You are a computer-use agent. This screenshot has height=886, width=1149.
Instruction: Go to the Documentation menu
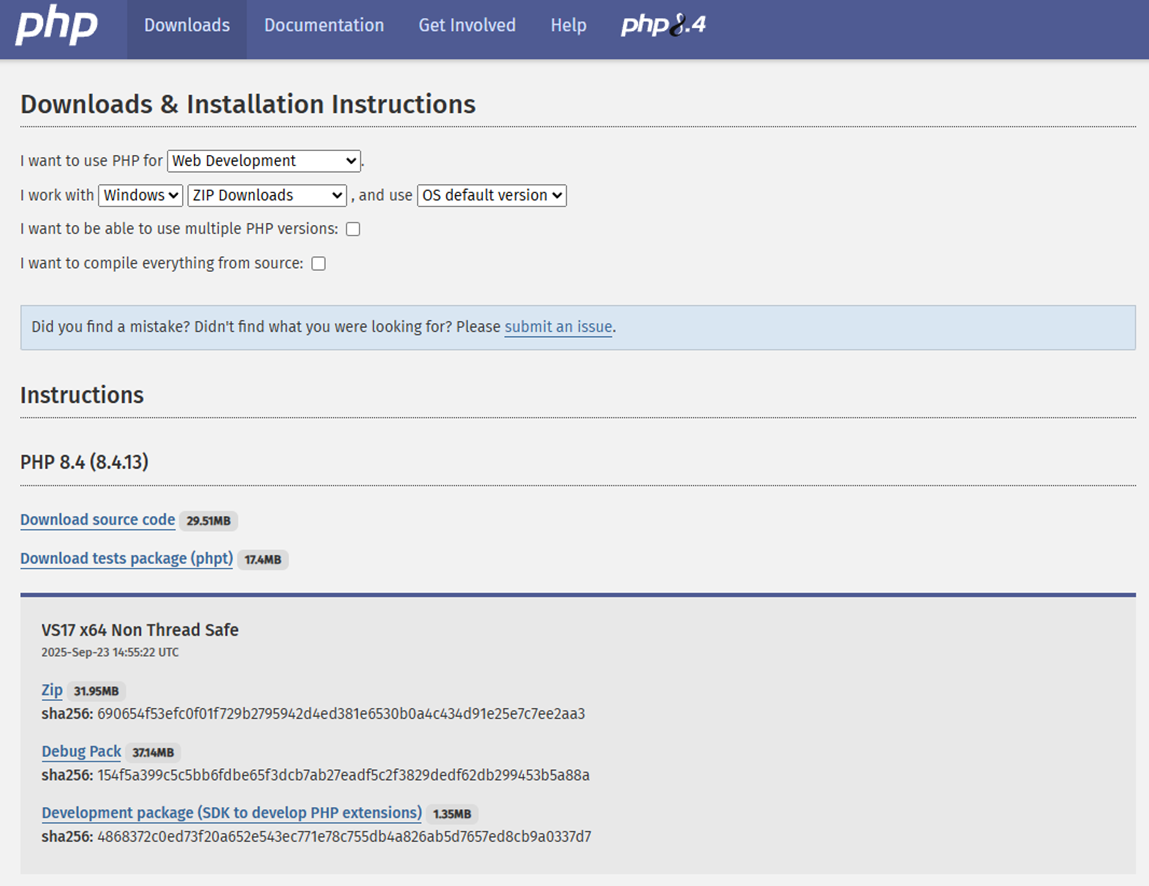tap(324, 26)
